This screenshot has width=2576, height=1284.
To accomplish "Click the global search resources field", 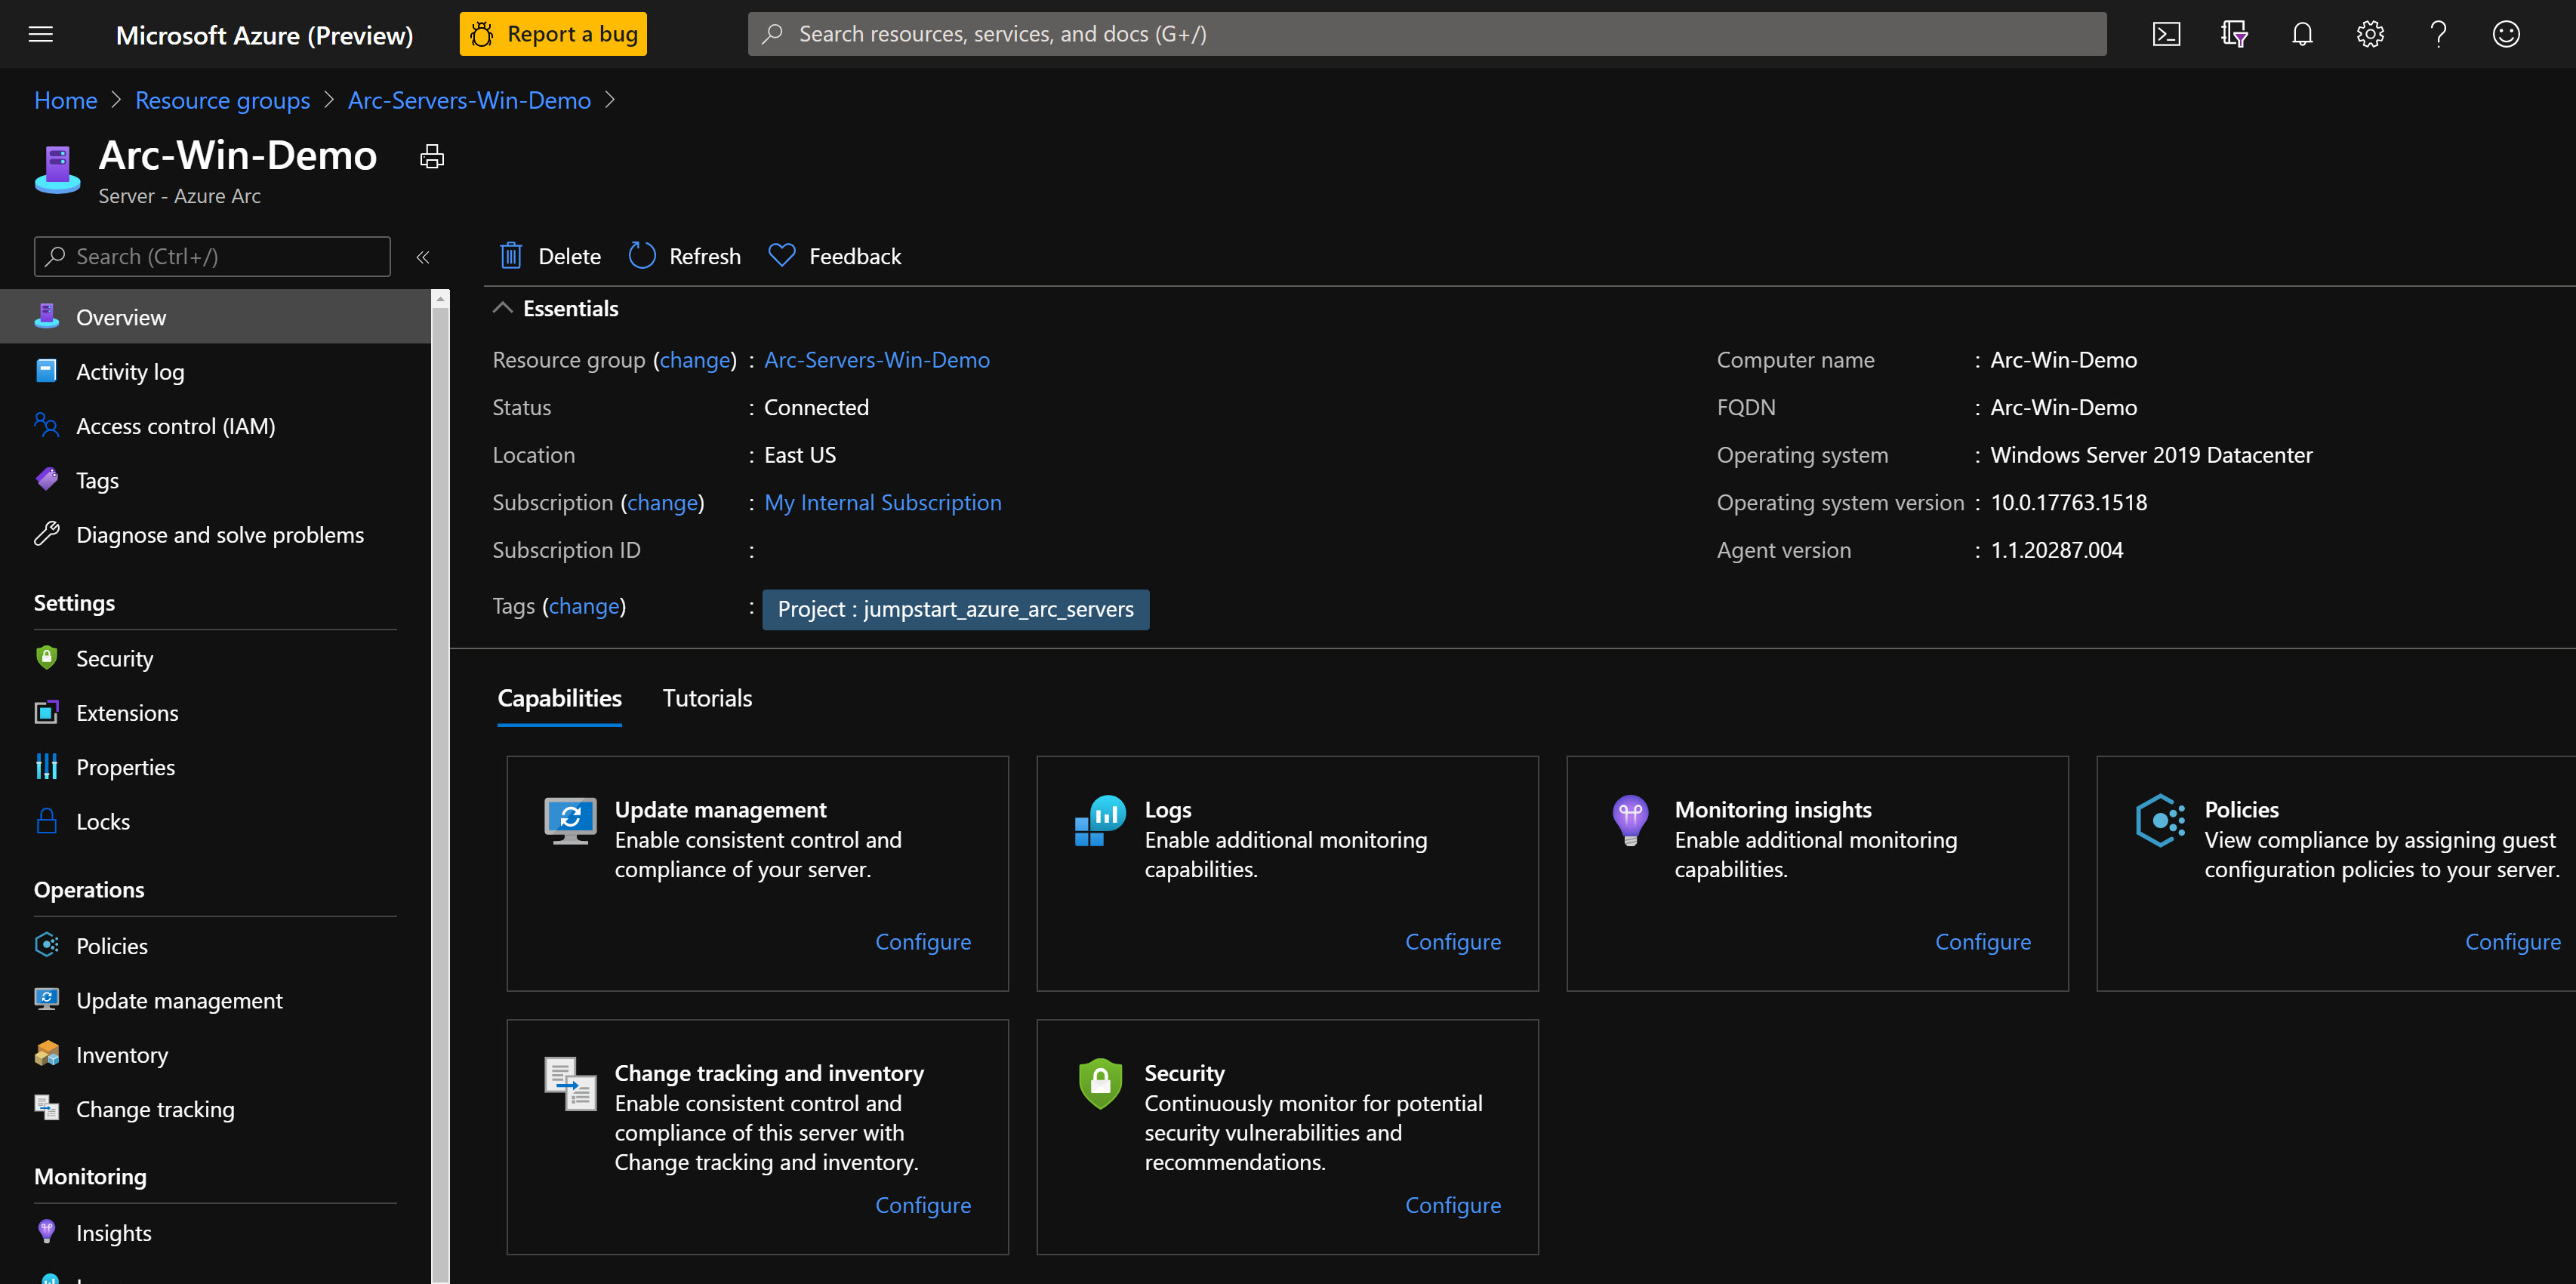I will [1427, 34].
